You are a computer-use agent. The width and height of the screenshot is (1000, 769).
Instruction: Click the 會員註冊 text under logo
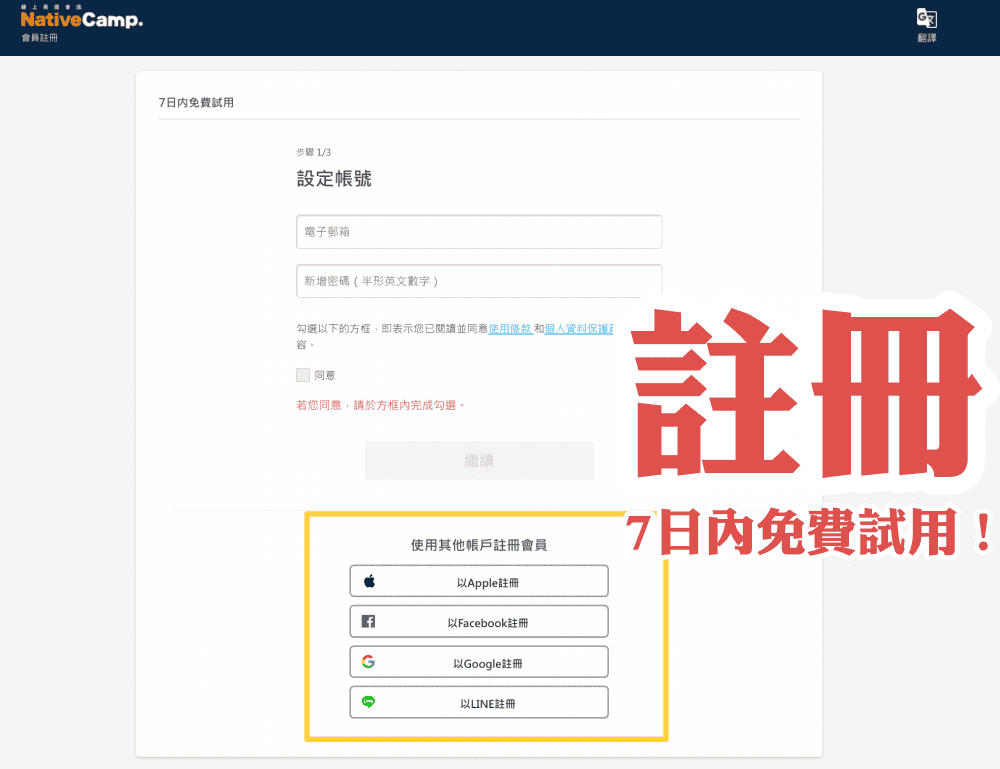pyautogui.click(x=40, y=38)
